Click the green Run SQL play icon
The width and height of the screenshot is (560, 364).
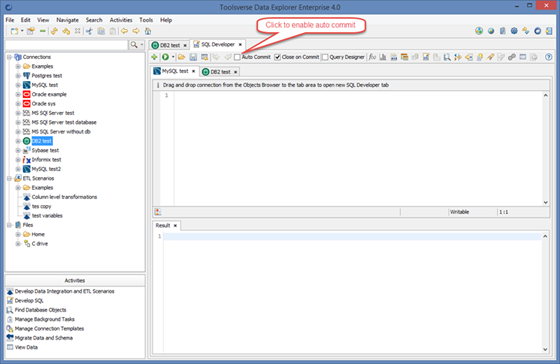coord(165,57)
